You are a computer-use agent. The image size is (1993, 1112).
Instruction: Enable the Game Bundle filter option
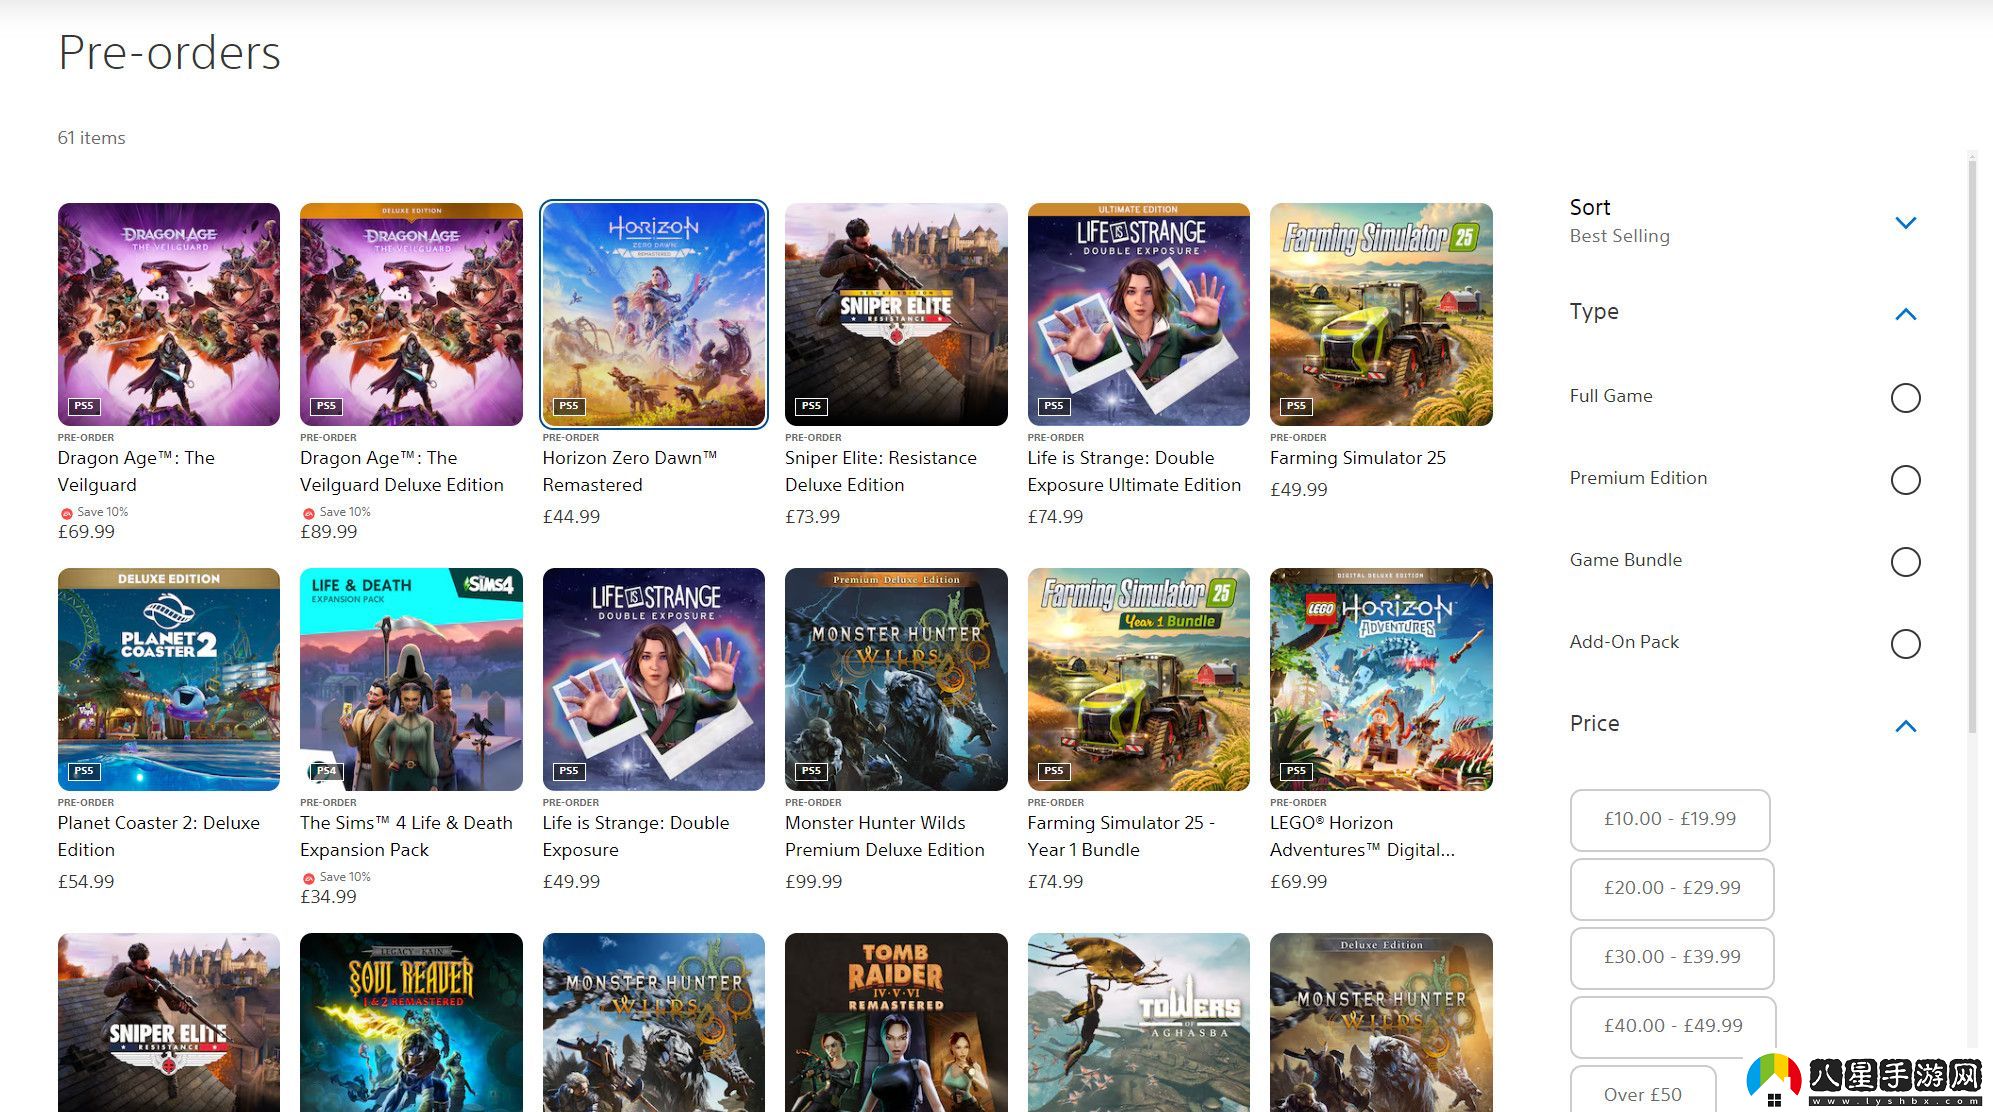pos(1904,562)
